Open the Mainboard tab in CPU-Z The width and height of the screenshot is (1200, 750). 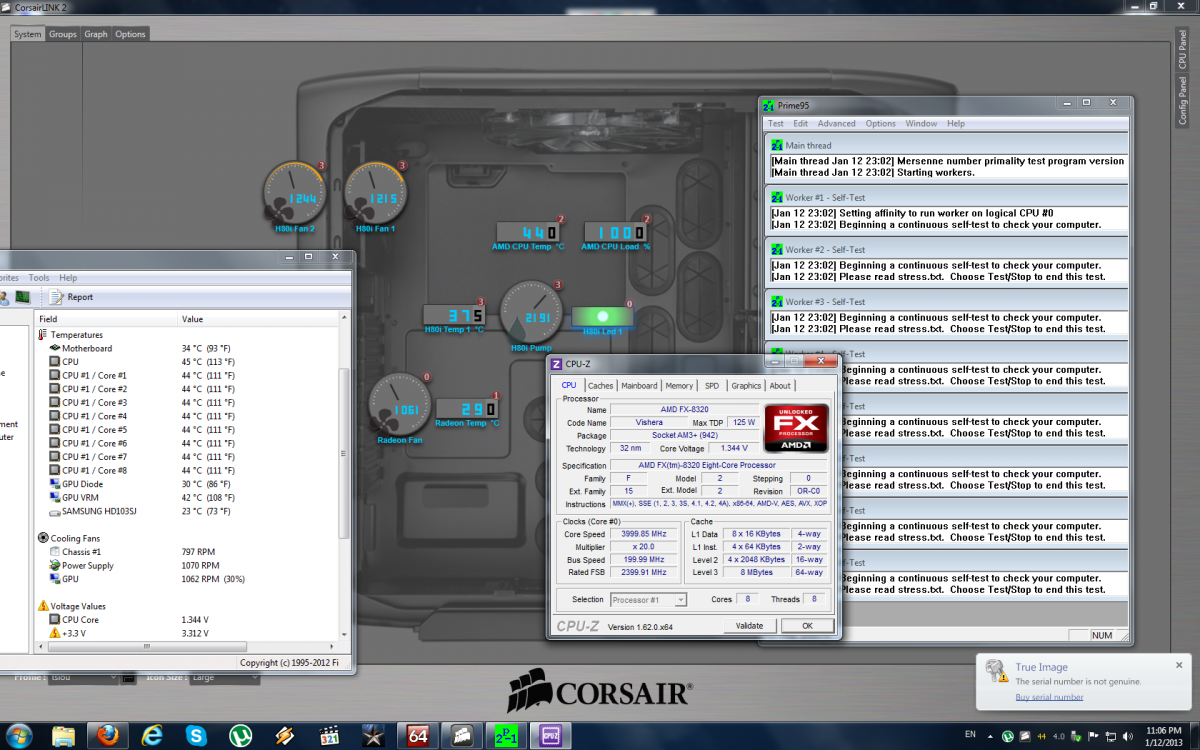[639, 385]
